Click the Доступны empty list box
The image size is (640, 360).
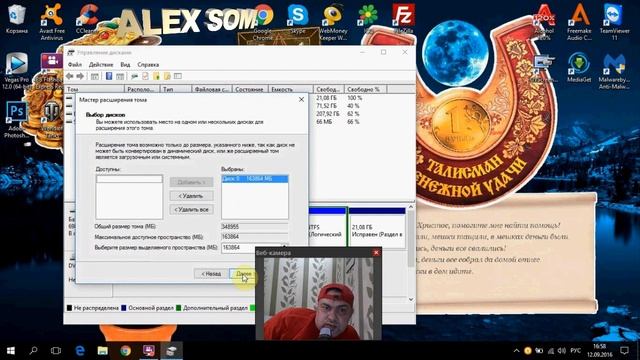[129, 197]
